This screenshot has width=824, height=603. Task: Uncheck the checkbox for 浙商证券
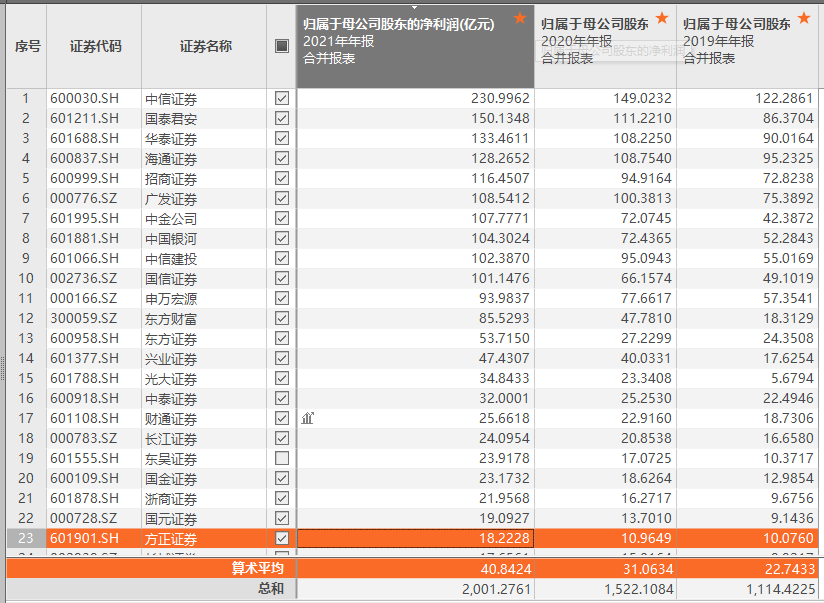(x=282, y=498)
